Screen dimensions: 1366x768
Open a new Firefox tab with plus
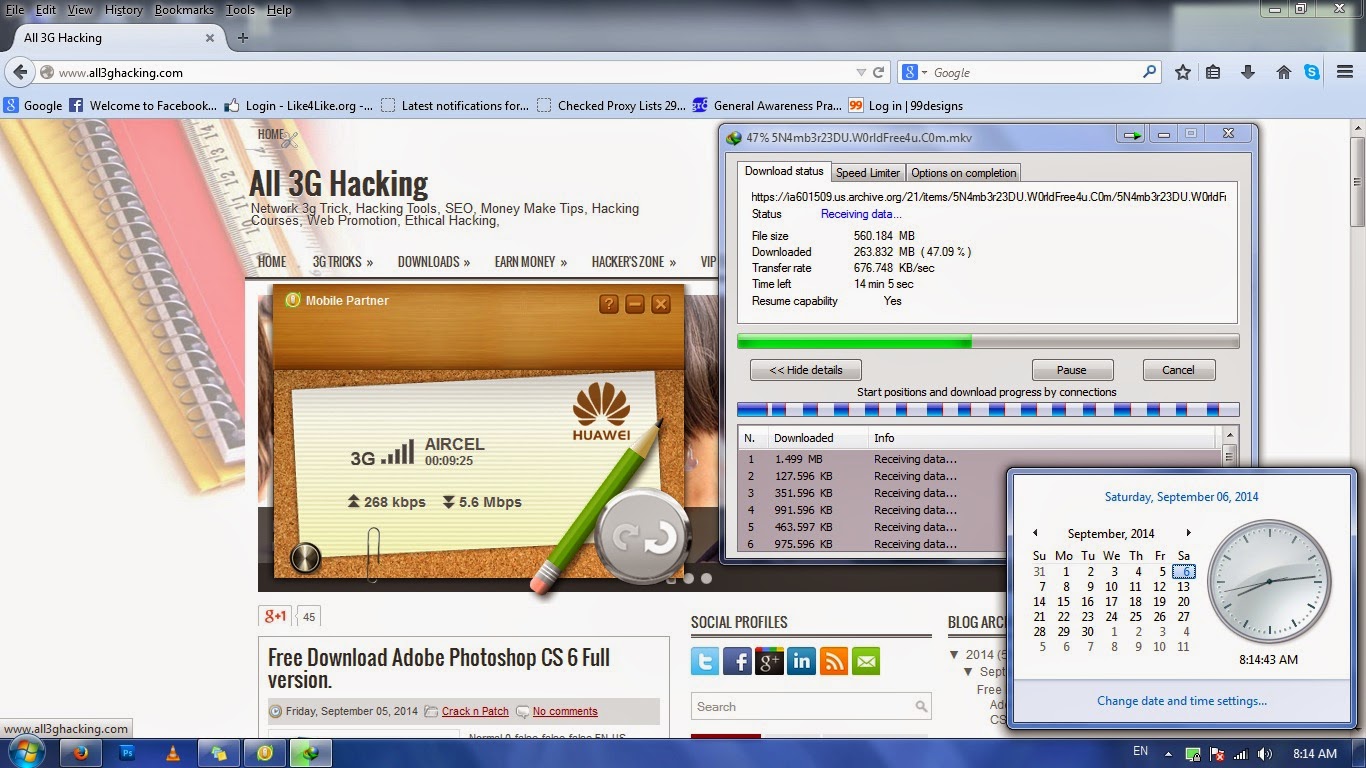click(242, 38)
